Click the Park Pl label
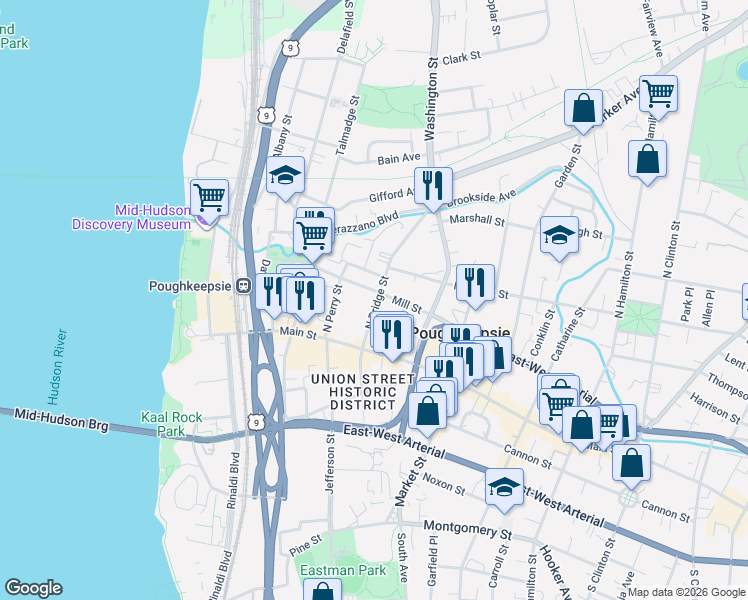Viewport: 748px width, 600px height. point(687,304)
